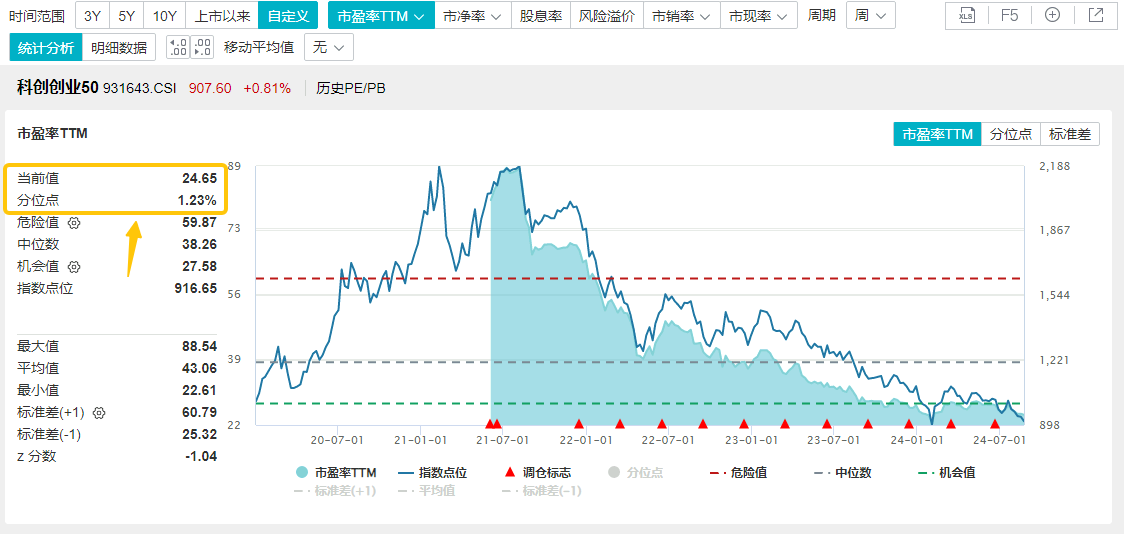1124x534 pixels.
Task: Click the 上市以来 range button
Action: 222,15
